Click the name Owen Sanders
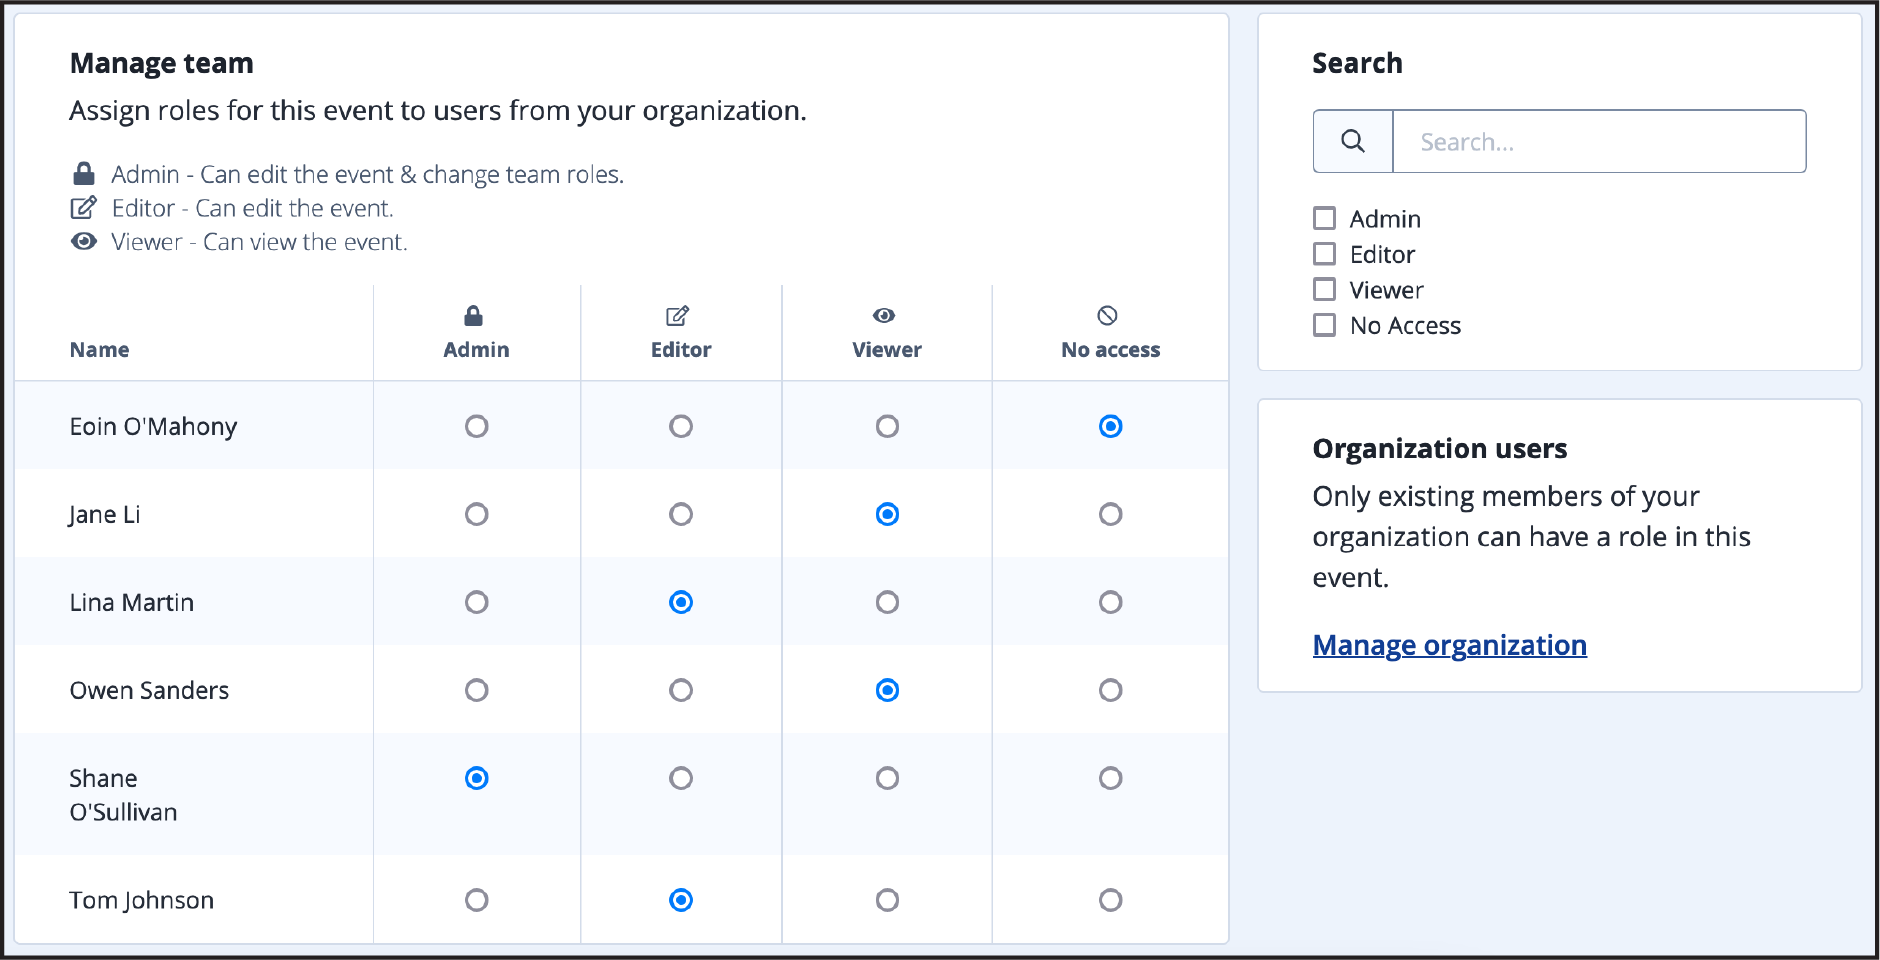The width and height of the screenshot is (1880, 960). (149, 691)
